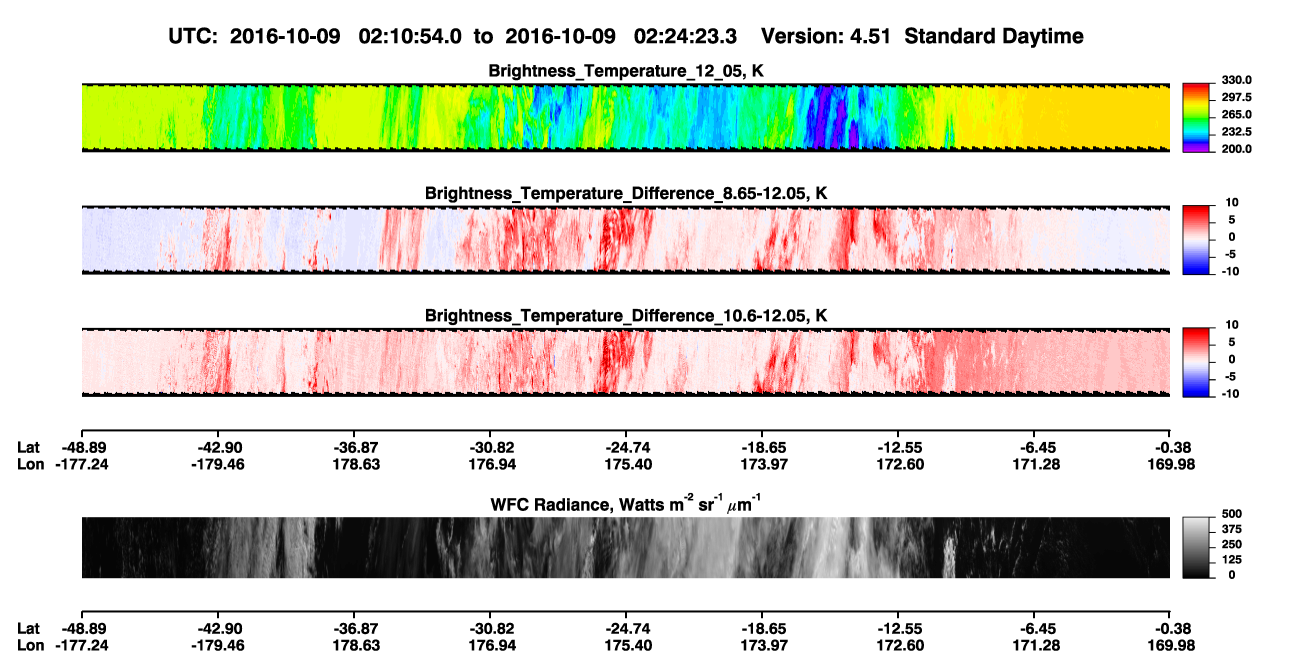The width and height of the screenshot is (1300, 667).
Task: Click upper axis longitude value 176.94
Action: (490, 464)
